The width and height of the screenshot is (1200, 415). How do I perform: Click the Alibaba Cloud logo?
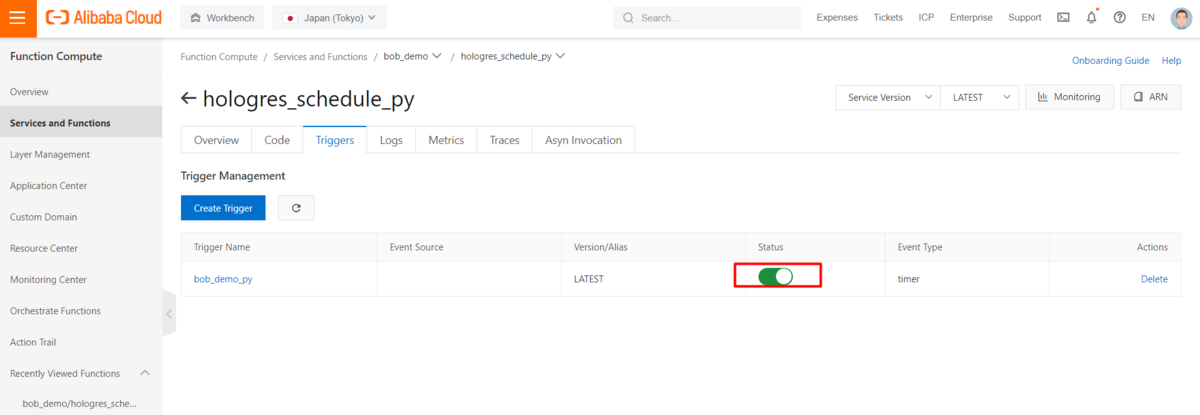click(103, 18)
